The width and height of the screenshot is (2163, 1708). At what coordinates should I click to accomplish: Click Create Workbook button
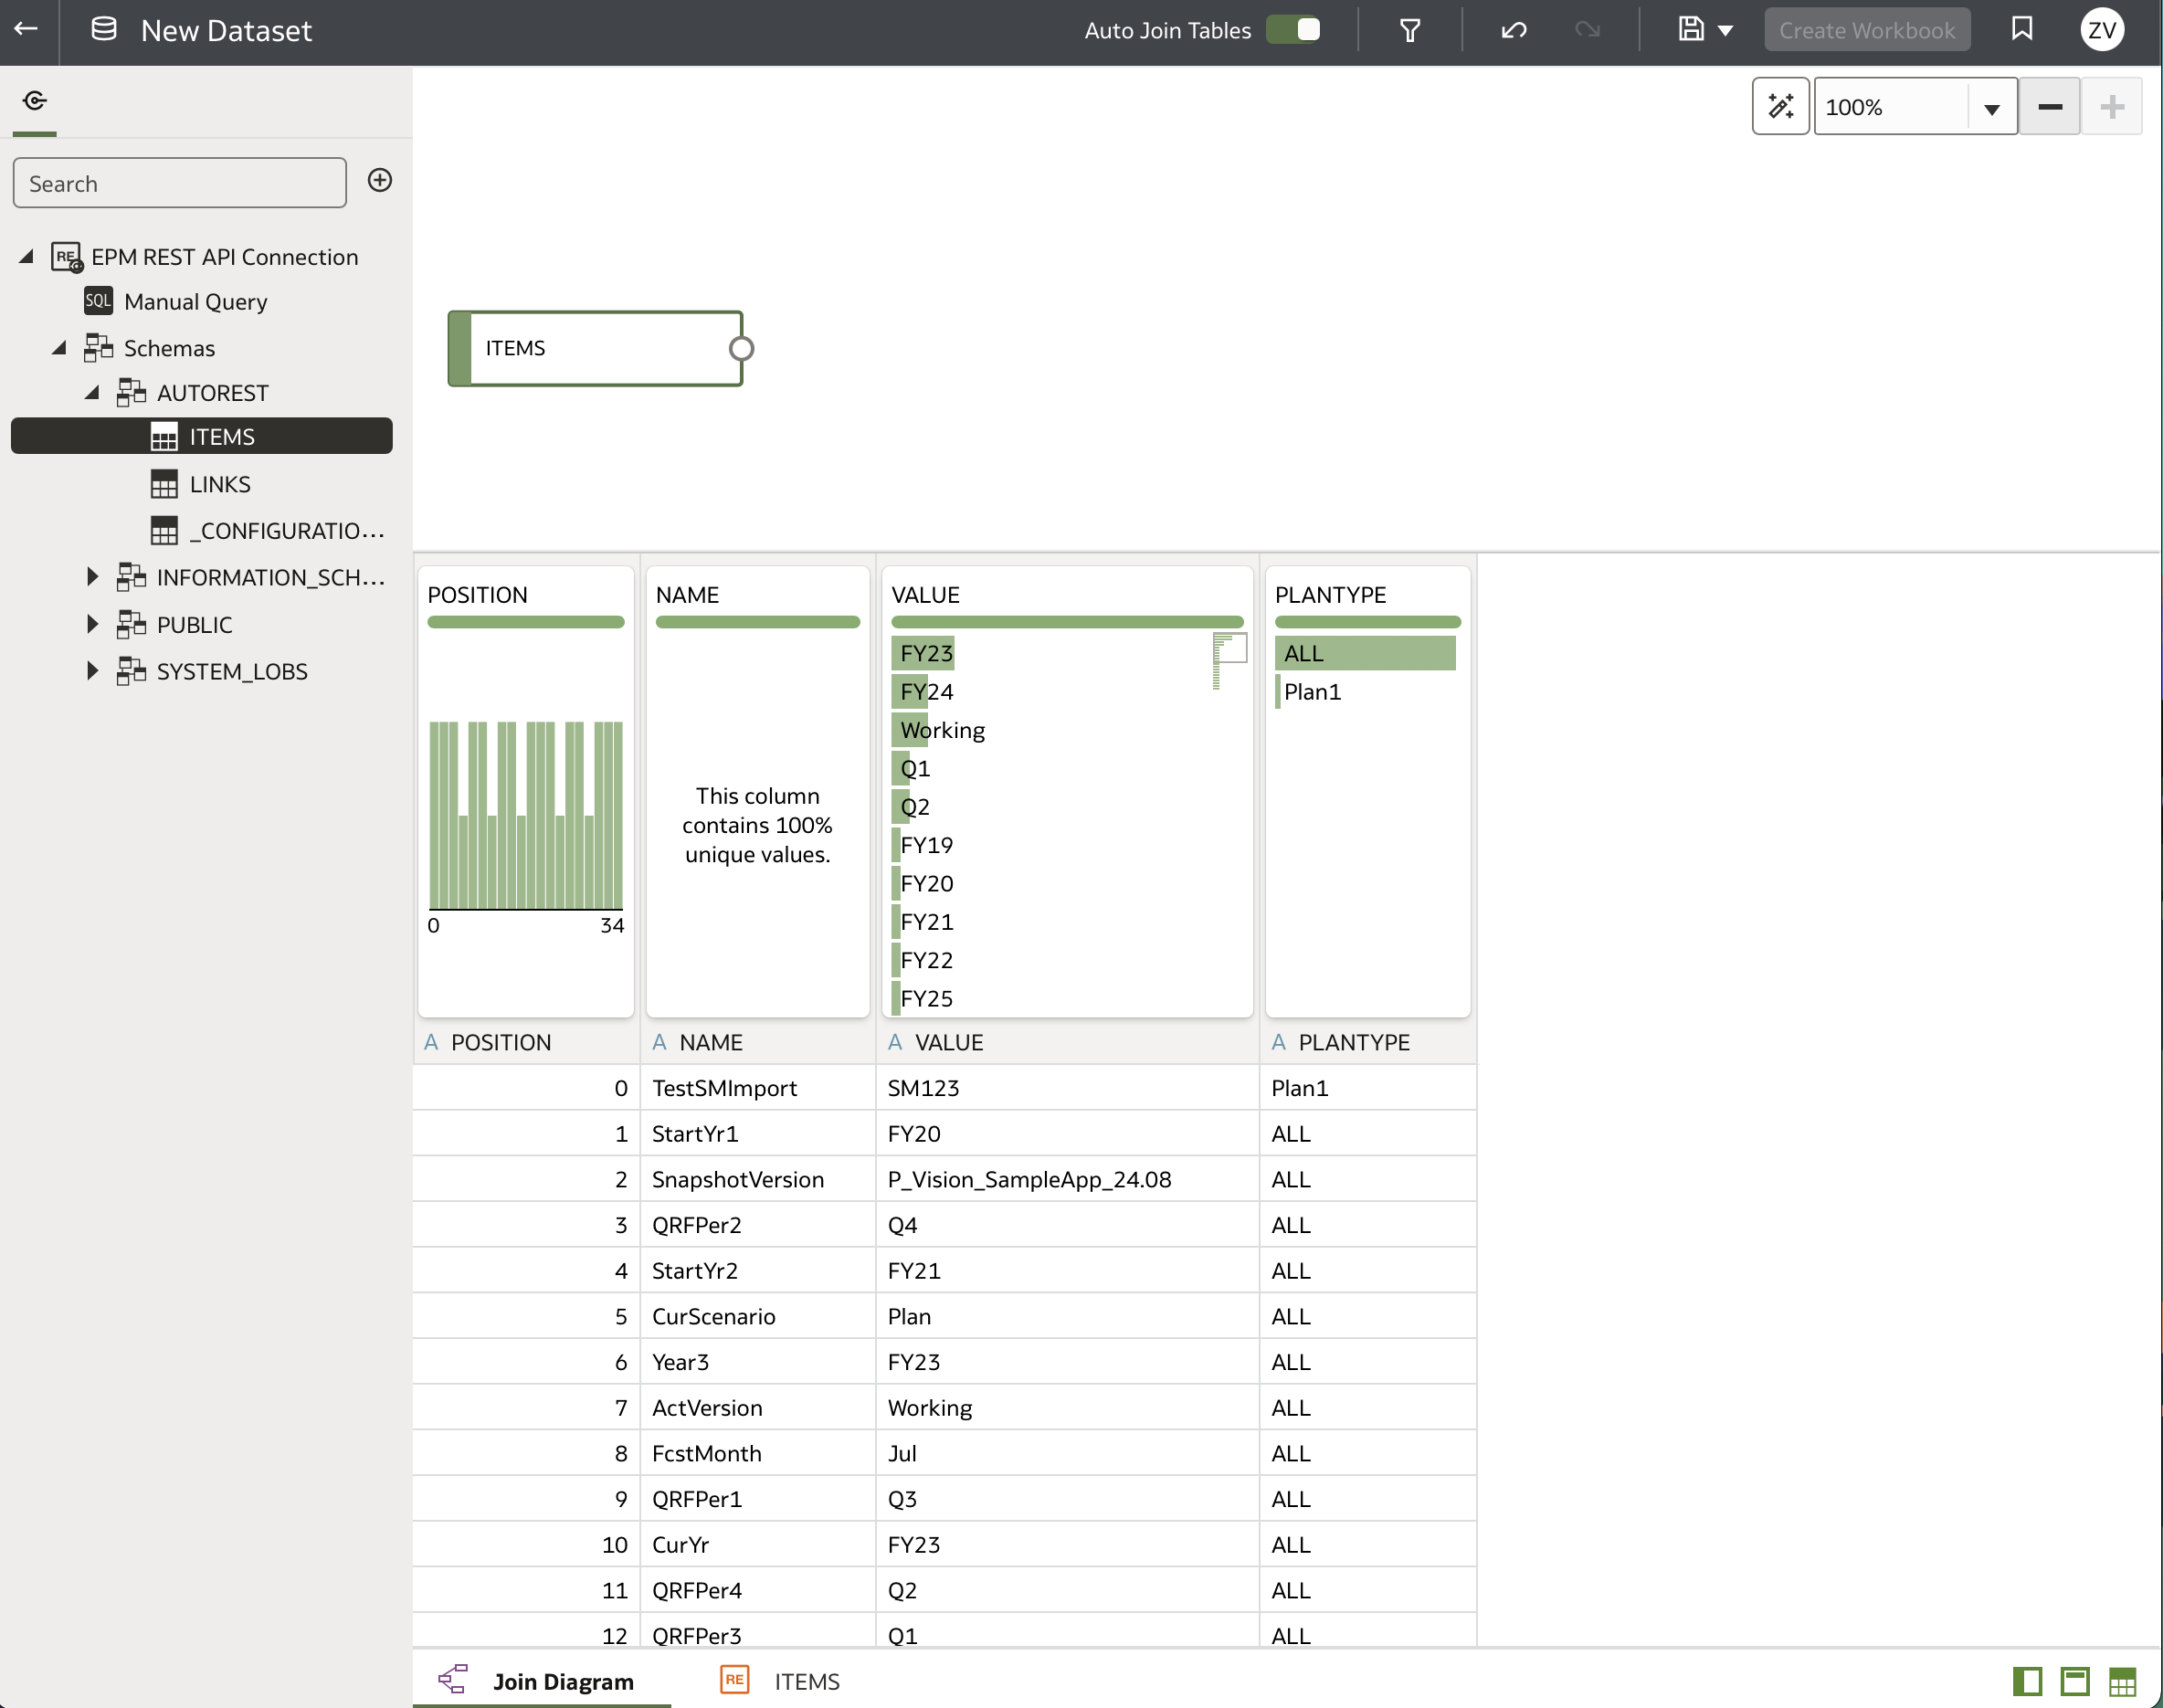(1867, 30)
